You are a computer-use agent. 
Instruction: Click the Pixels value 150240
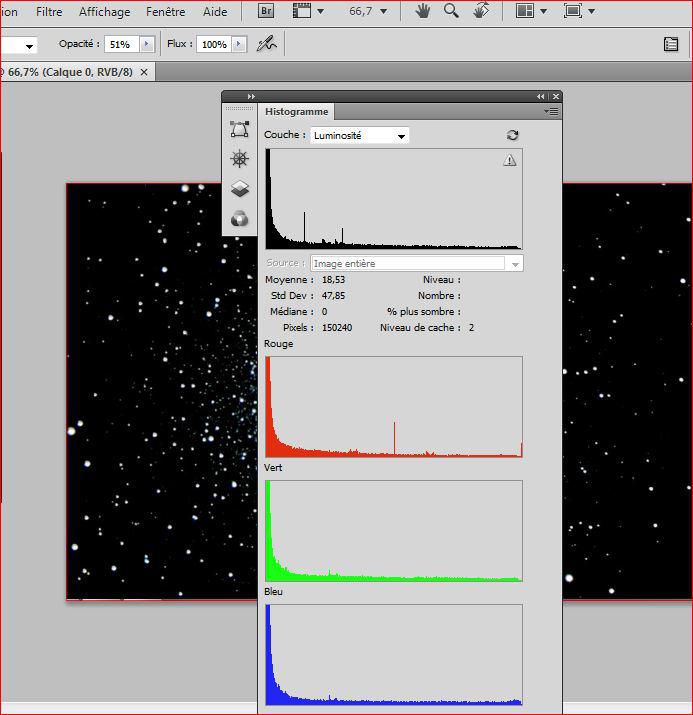(337, 327)
